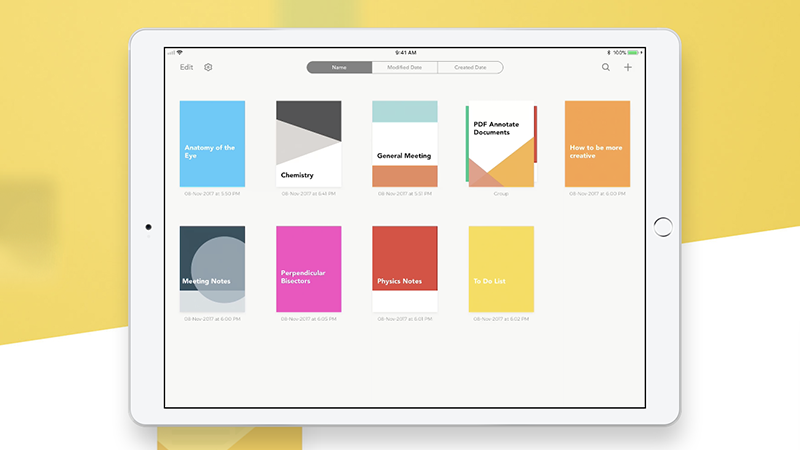Image resolution: width=800 pixels, height=450 pixels.
Task: Open the General Meeting notebook
Action: (x=405, y=144)
